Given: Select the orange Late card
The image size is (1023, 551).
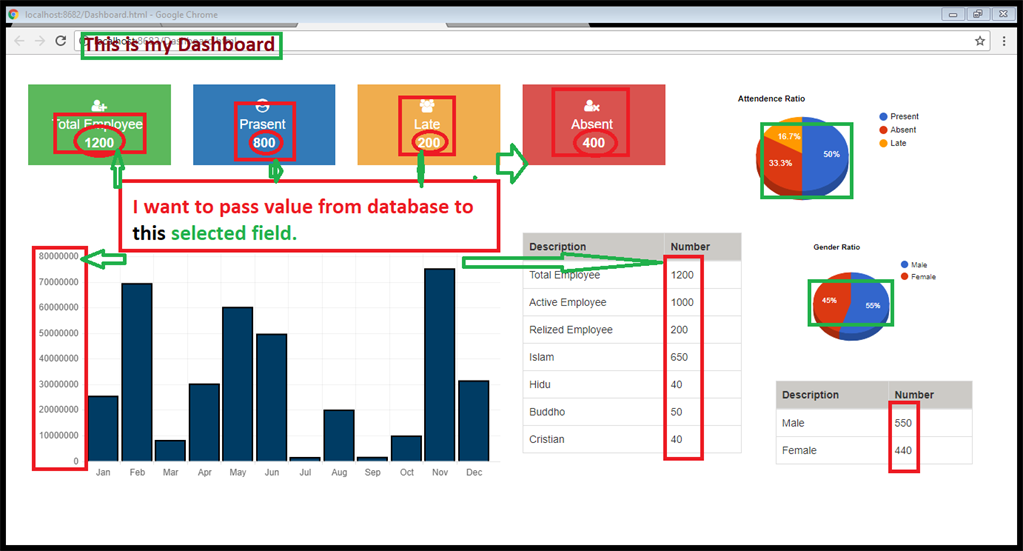Looking at the screenshot, I should 429,125.
